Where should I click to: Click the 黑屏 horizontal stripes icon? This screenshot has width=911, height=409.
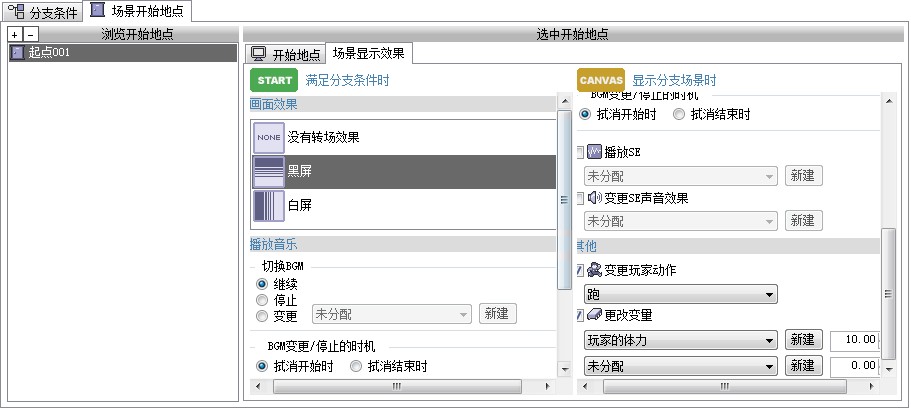(x=268, y=171)
